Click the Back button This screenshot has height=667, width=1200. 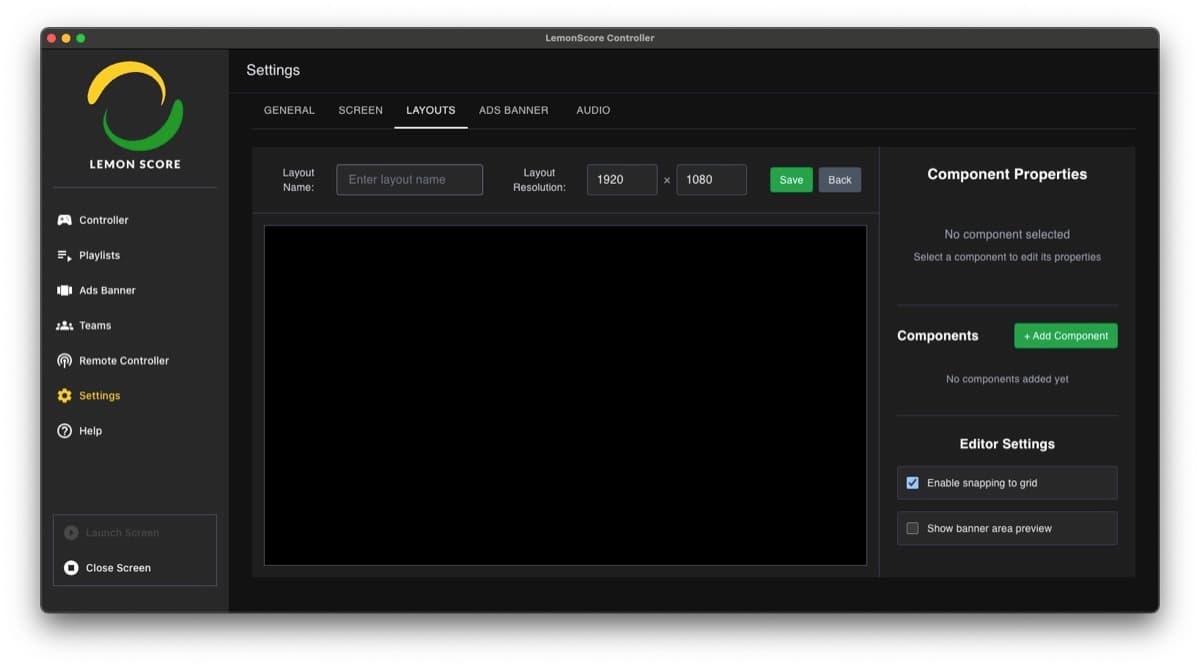[840, 179]
